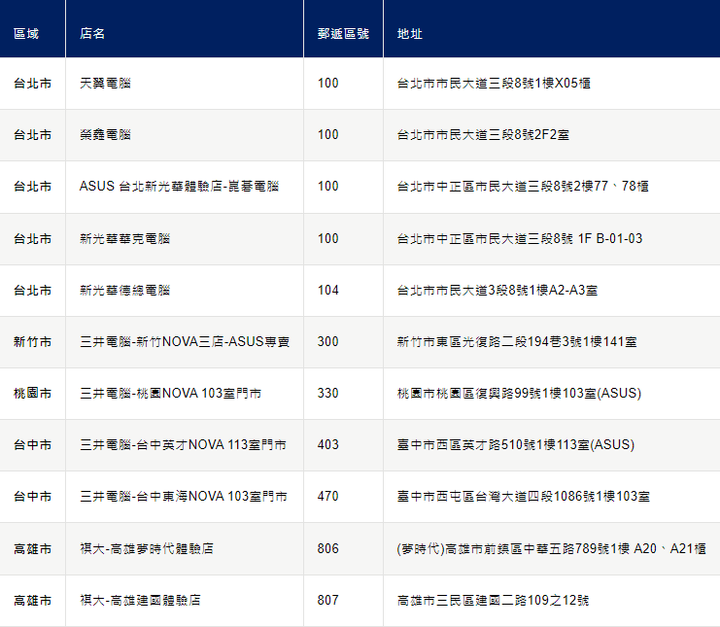This screenshot has height=627, width=720.
Task: Select address 高雄市三民區建國二路109之12號
Action: (493, 600)
